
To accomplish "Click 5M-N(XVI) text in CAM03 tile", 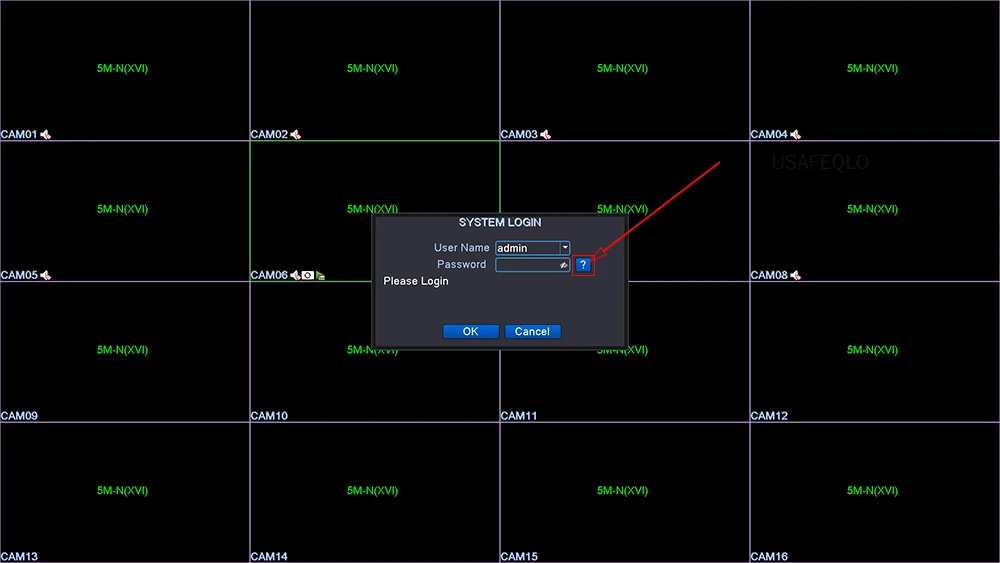I will (x=622, y=68).
